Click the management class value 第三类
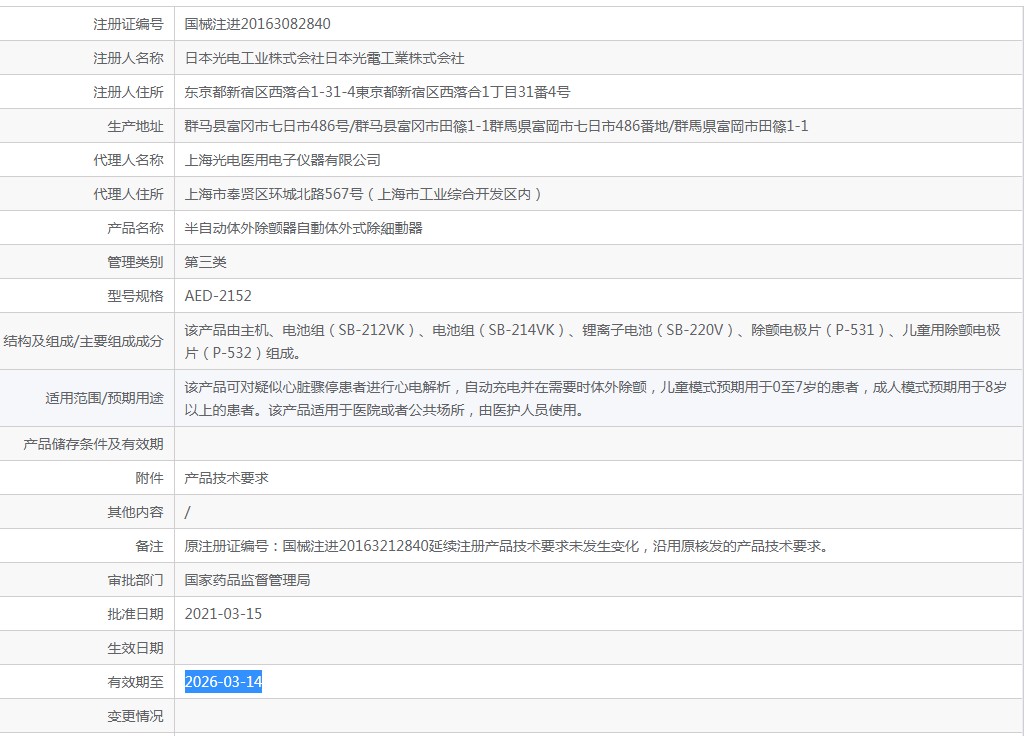The width and height of the screenshot is (1025, 736). (205, 262)
